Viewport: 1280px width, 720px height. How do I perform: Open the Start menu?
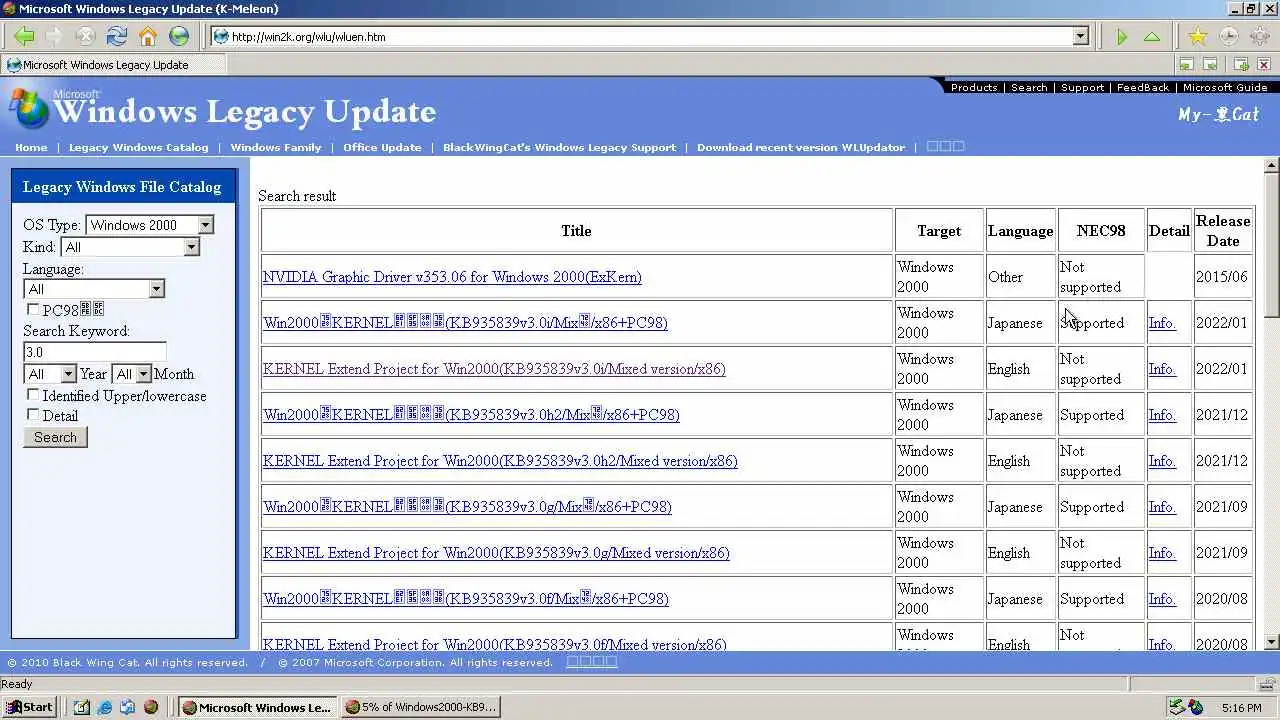[29, 707]
